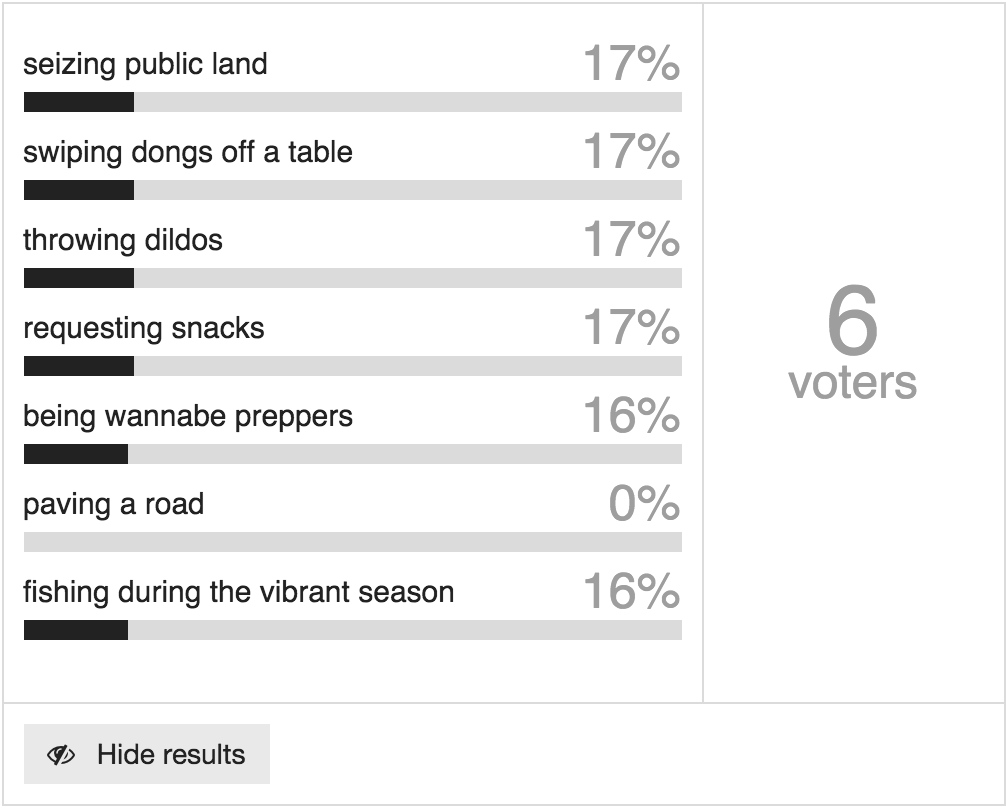This screenshot has width=1006, height=808.
Task: Select the 'paving a road' option label
Action: (x=114, y=504)
